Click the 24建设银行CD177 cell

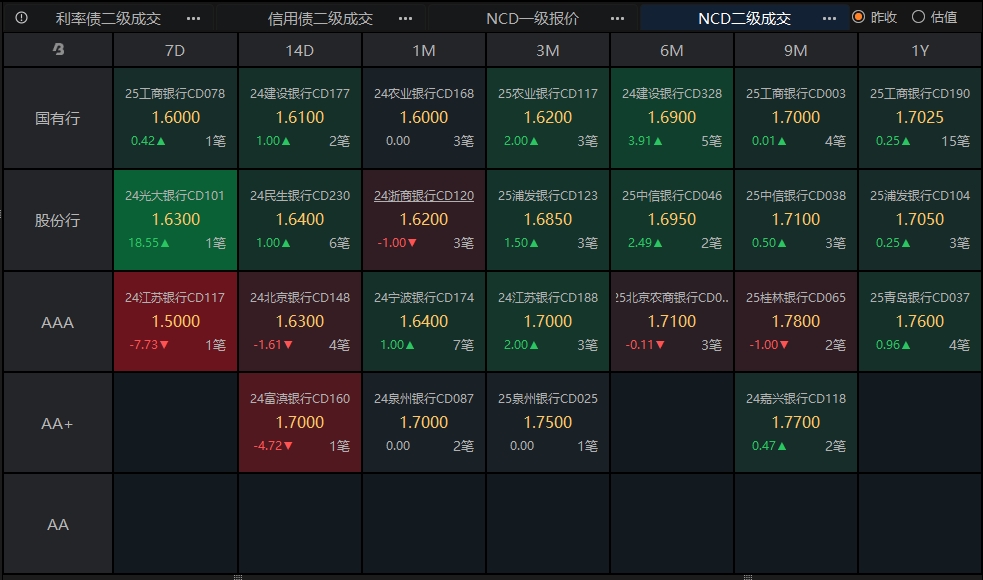[300, 118]
